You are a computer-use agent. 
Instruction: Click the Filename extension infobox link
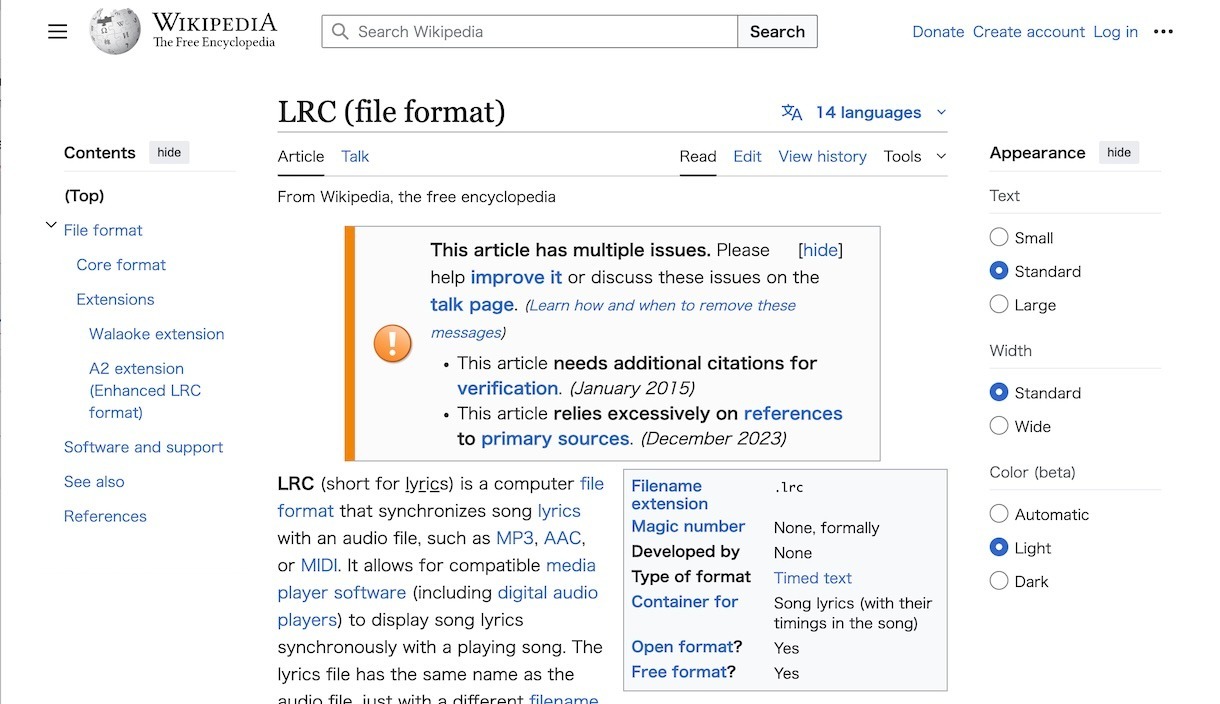669,495
